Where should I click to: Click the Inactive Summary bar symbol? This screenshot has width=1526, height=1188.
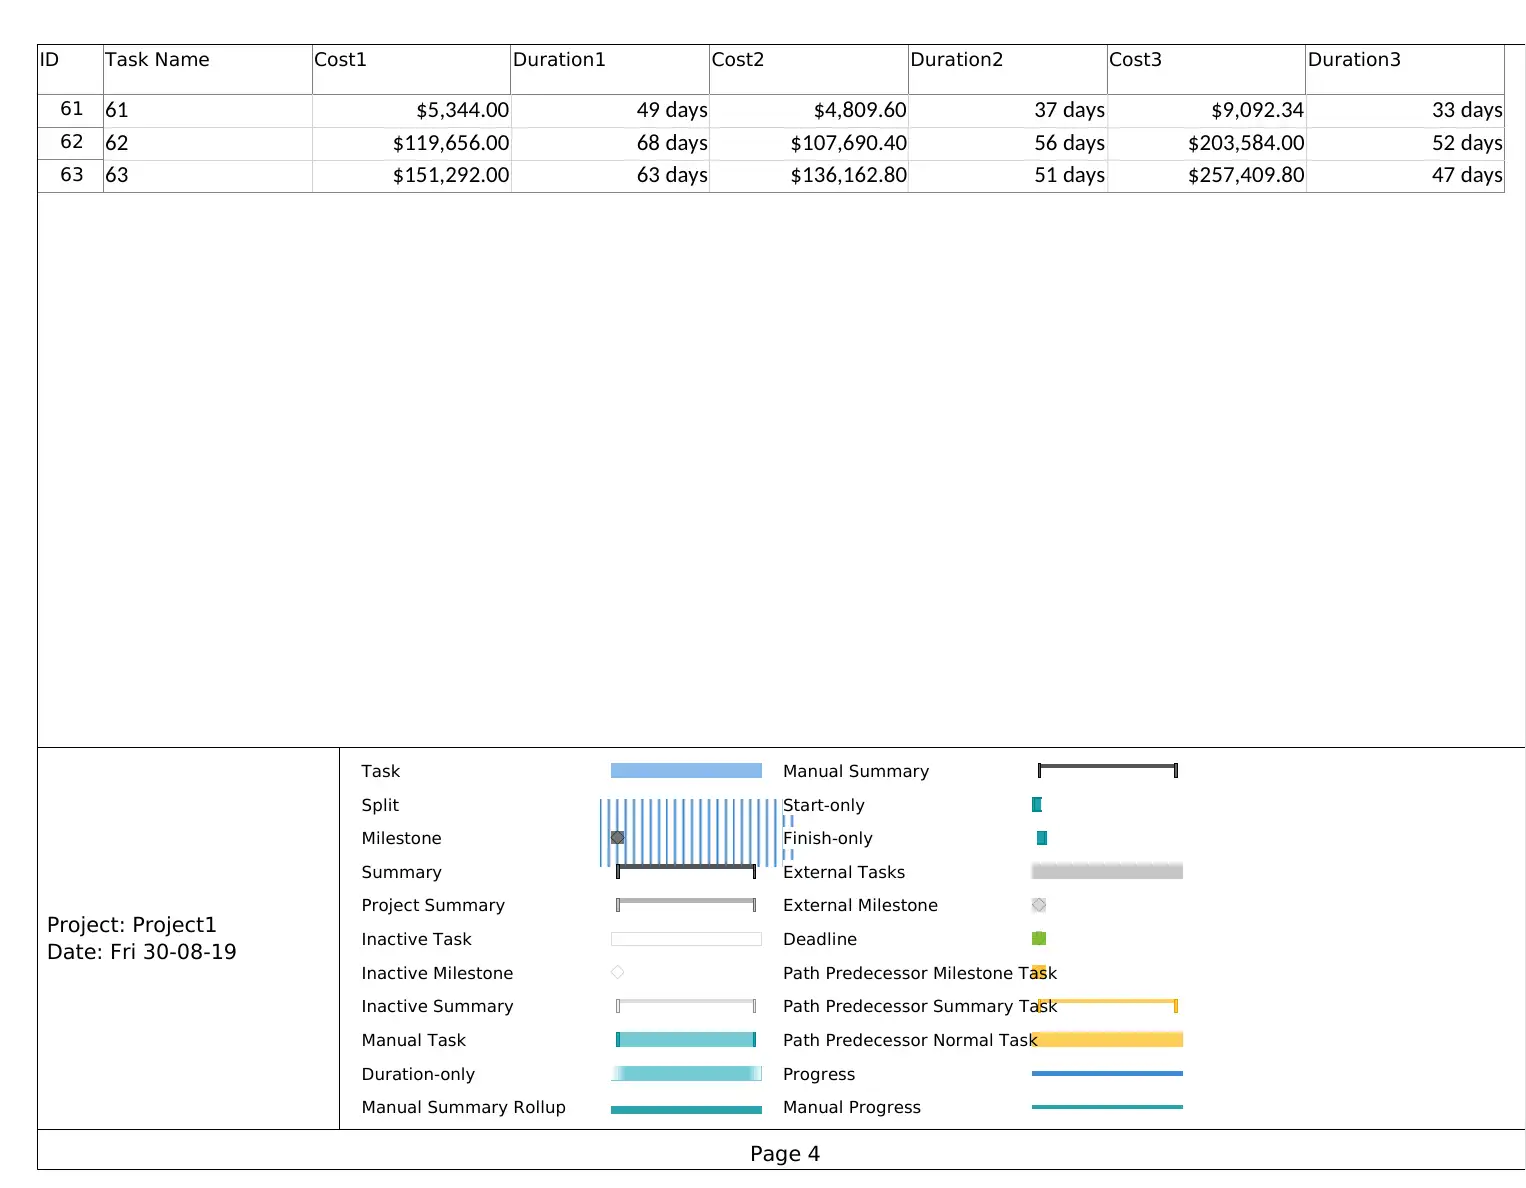[686, 1006]
